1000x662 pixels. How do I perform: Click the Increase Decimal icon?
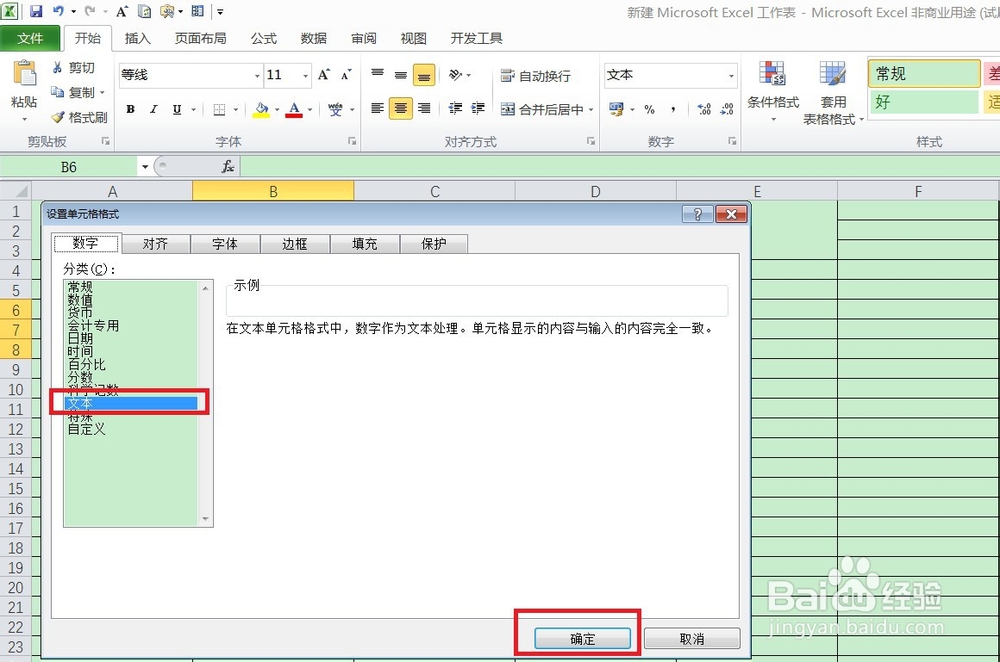[705, 110]
